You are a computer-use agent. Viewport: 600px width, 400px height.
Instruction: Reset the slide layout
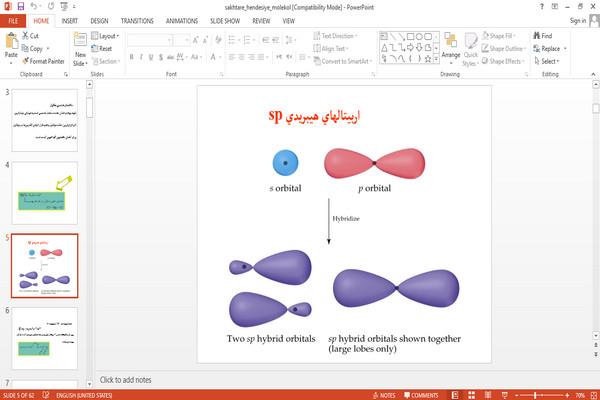pyautogui.click(x=102, y=49)
